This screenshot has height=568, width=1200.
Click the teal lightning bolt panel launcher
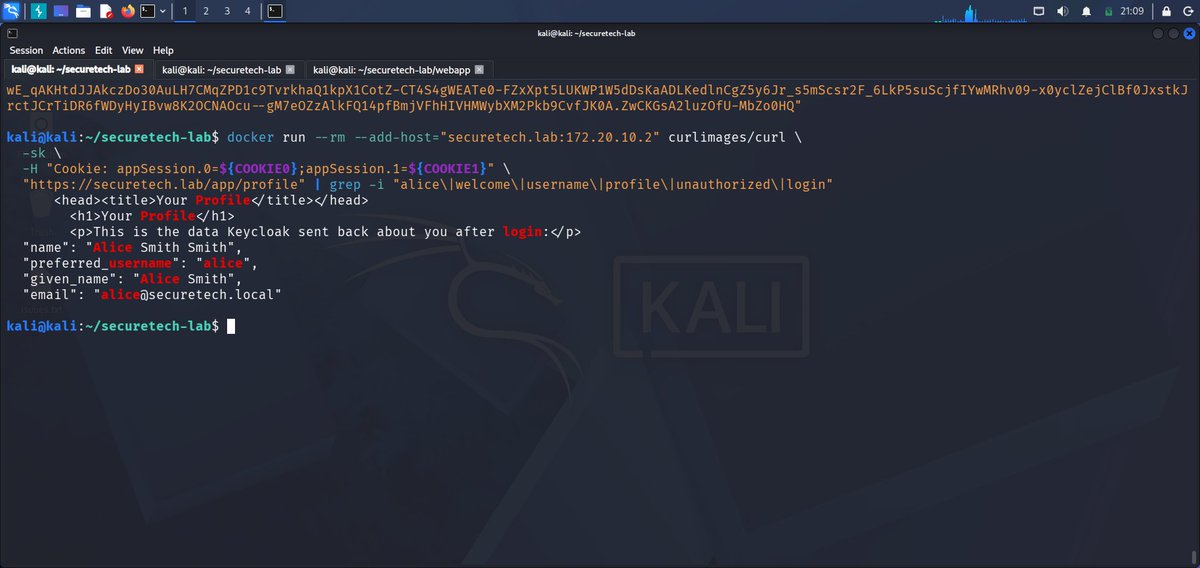click(x=39, y=11)
